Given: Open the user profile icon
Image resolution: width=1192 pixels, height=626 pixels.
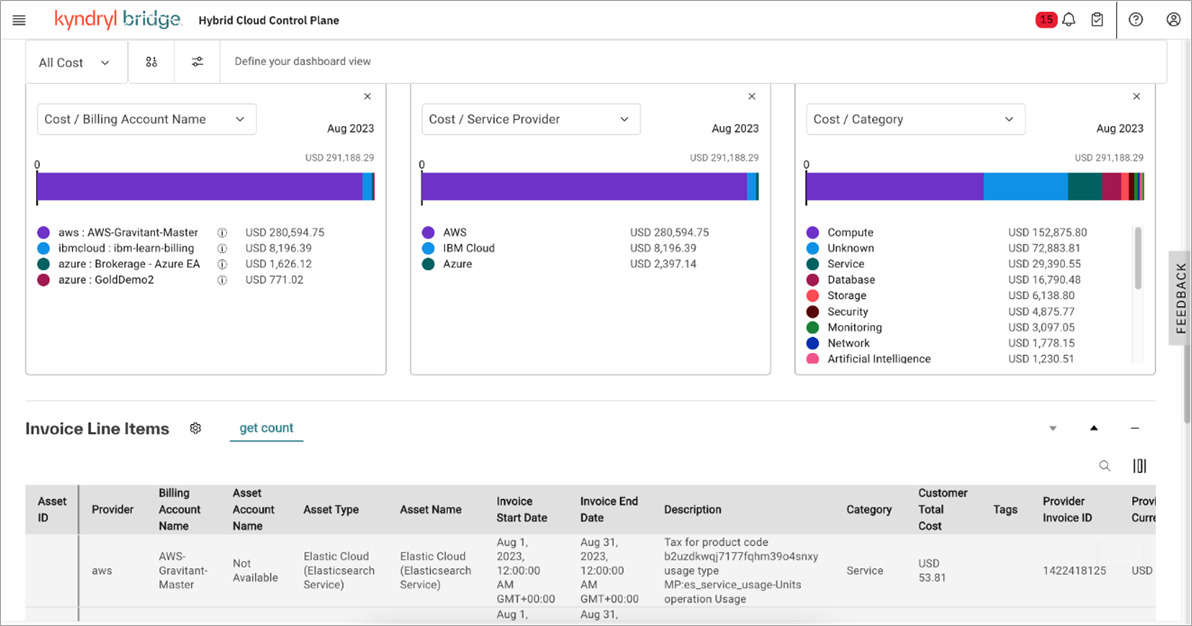Looking at the screenshot, I should coord(1173,20).
